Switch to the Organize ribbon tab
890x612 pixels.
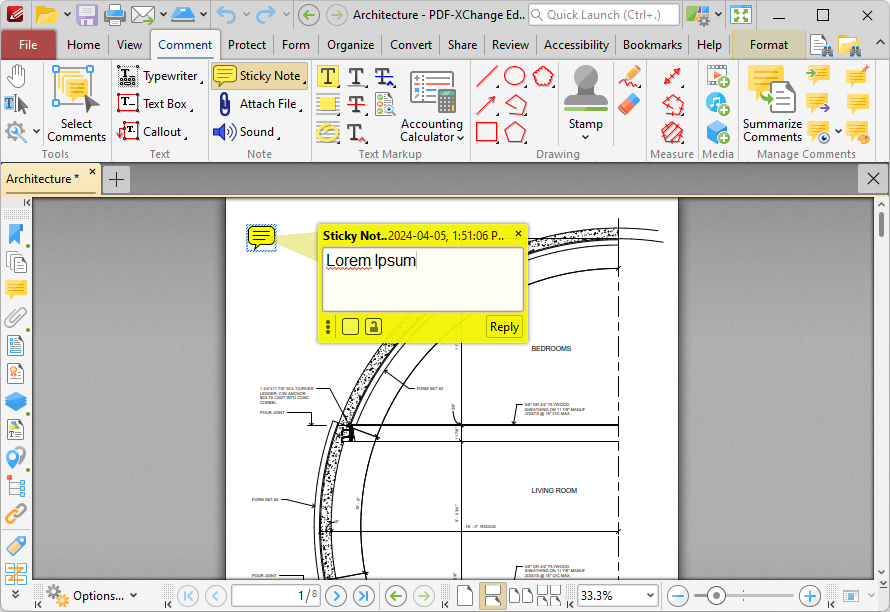(x=350, y=45)
